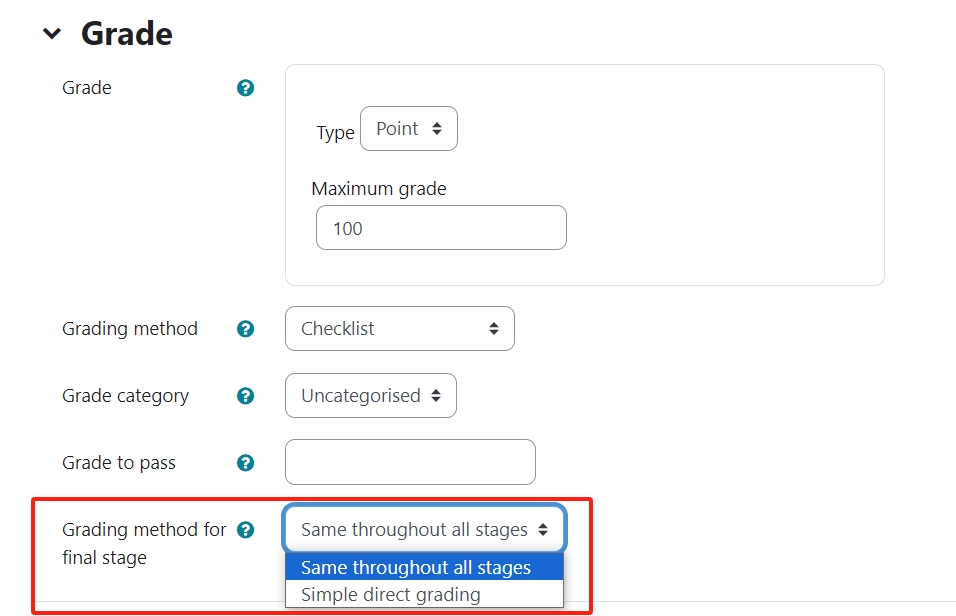Click inside the Maximum grade field
The width and height of the screenshot is (956, 616).
click(441, 227)
